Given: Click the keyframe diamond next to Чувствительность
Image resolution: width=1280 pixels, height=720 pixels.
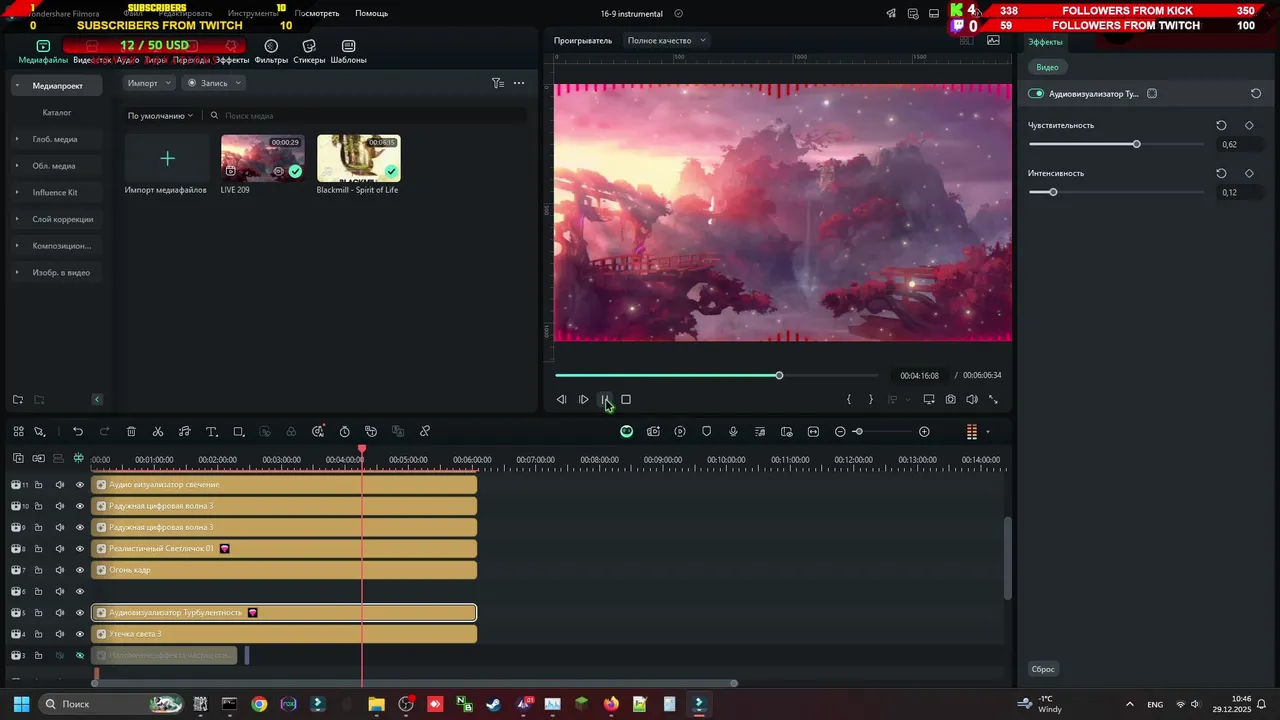Looking at the screenshot, I should click(x=1249, y=125).
